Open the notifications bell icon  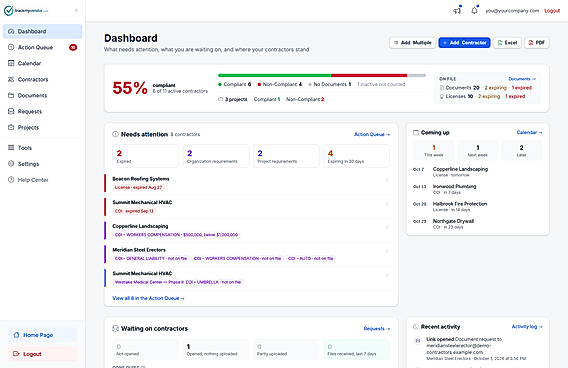coord(474,11)
